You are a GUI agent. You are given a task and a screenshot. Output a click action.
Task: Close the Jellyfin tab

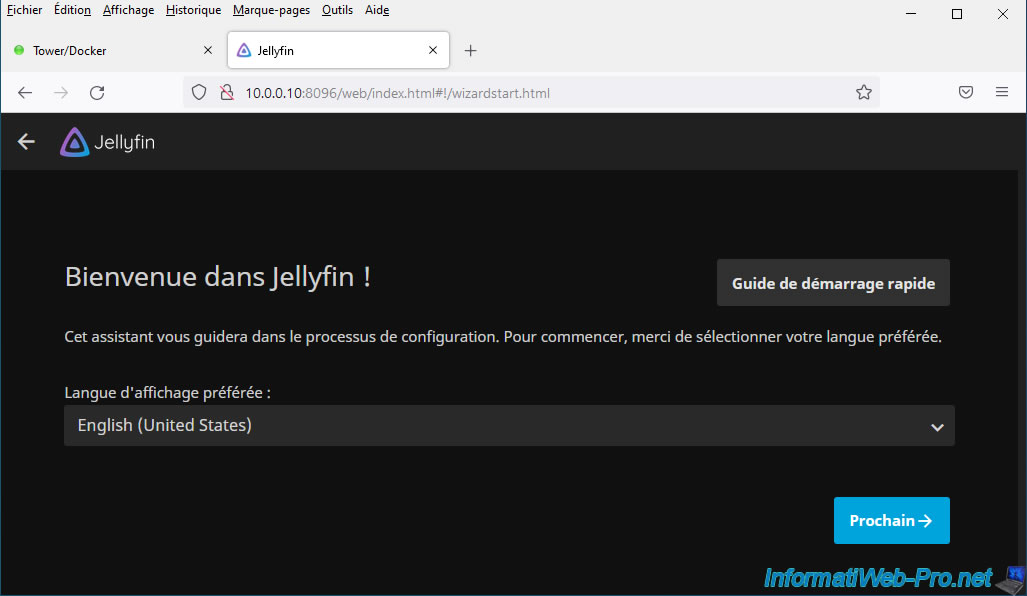[433, 51]
